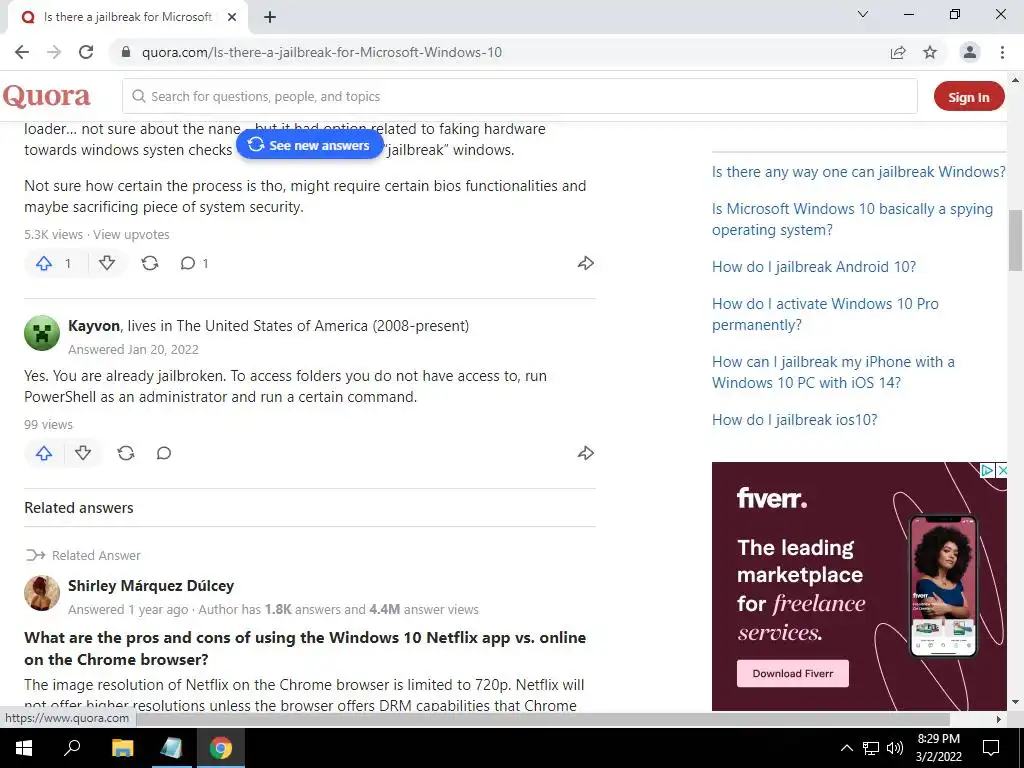Load new answers with See new answers

tap(310, 145)
